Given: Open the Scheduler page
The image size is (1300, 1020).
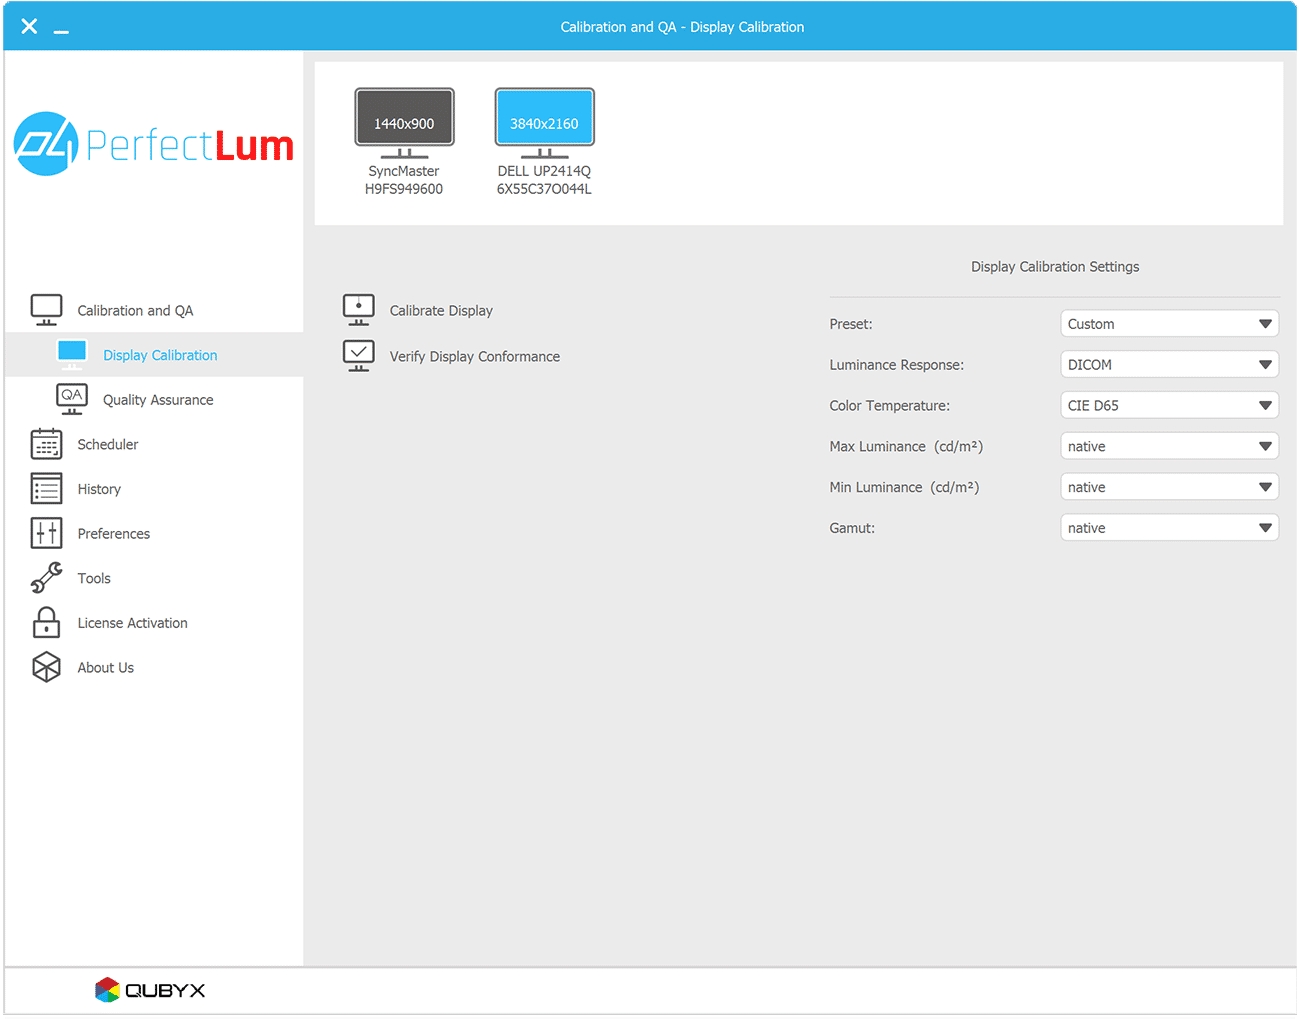Looking at the screenshot, I should (108, 444).
